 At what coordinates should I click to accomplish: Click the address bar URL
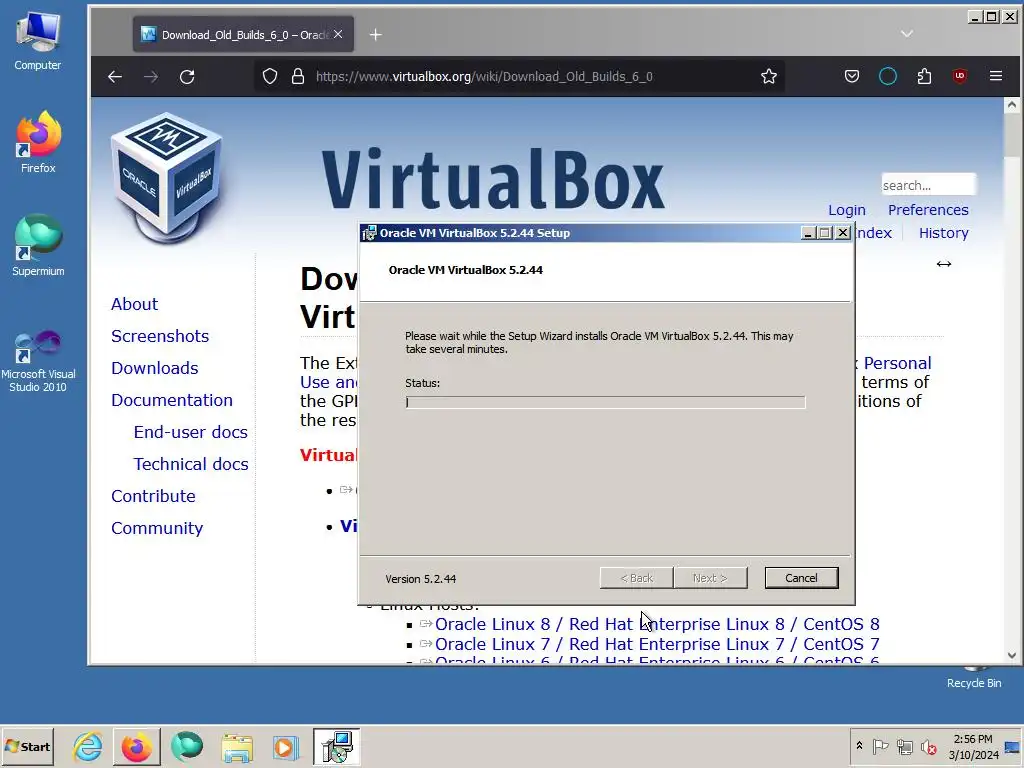tap(484, 76)
